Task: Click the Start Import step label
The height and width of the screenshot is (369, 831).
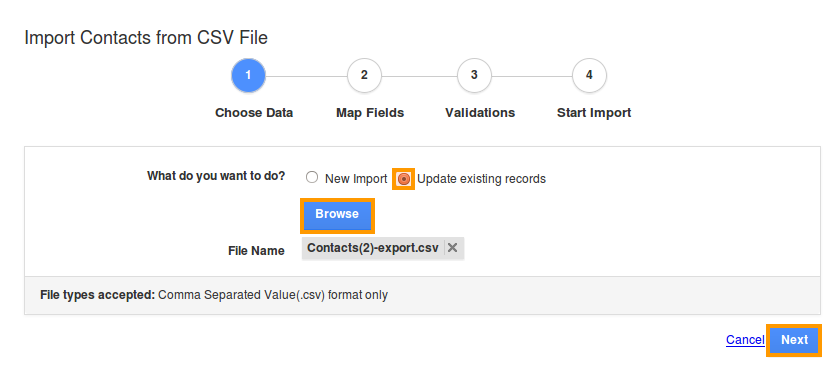Action: 594,113
